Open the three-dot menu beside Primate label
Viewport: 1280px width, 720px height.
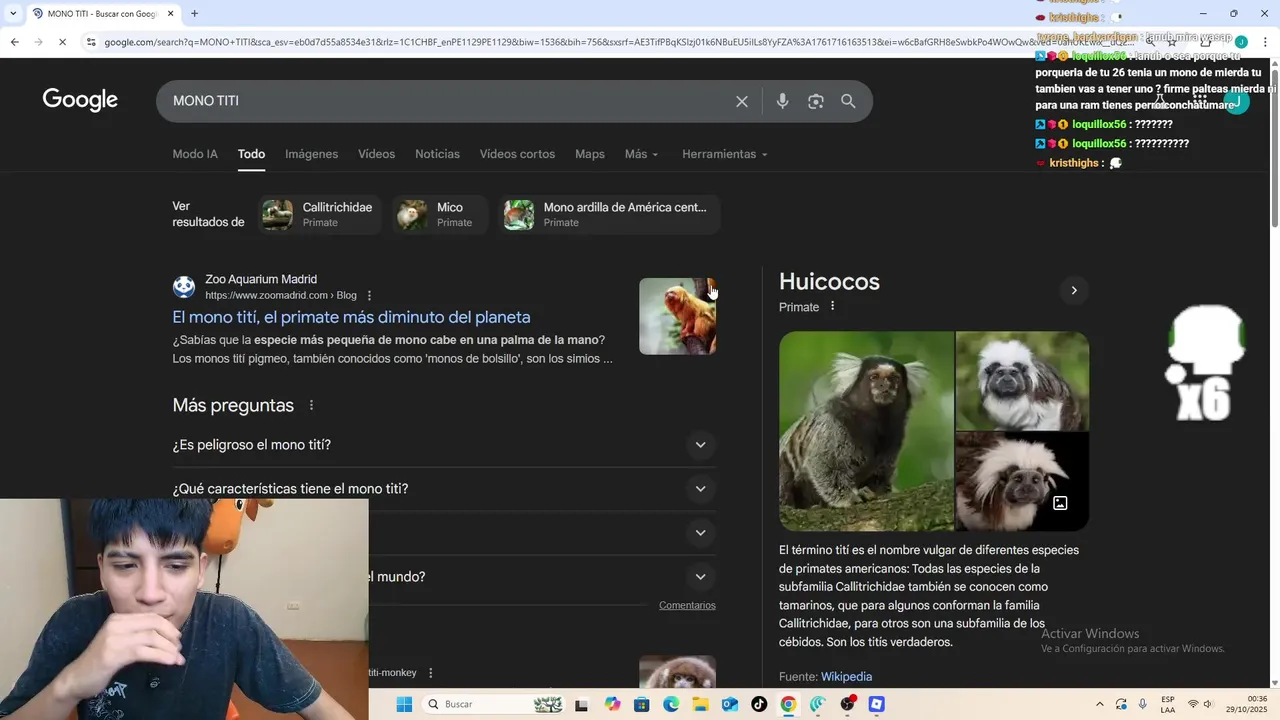coord(832,306)
